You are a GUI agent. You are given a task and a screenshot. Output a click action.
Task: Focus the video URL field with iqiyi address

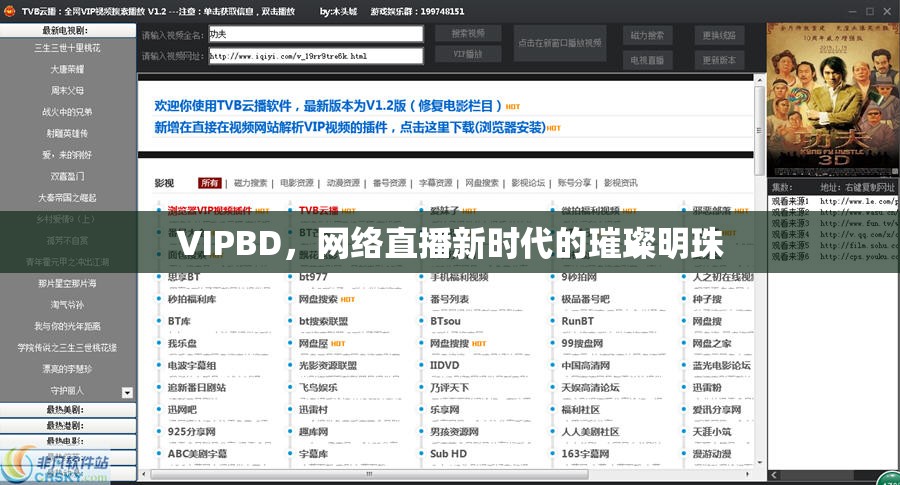click(316, 56)
